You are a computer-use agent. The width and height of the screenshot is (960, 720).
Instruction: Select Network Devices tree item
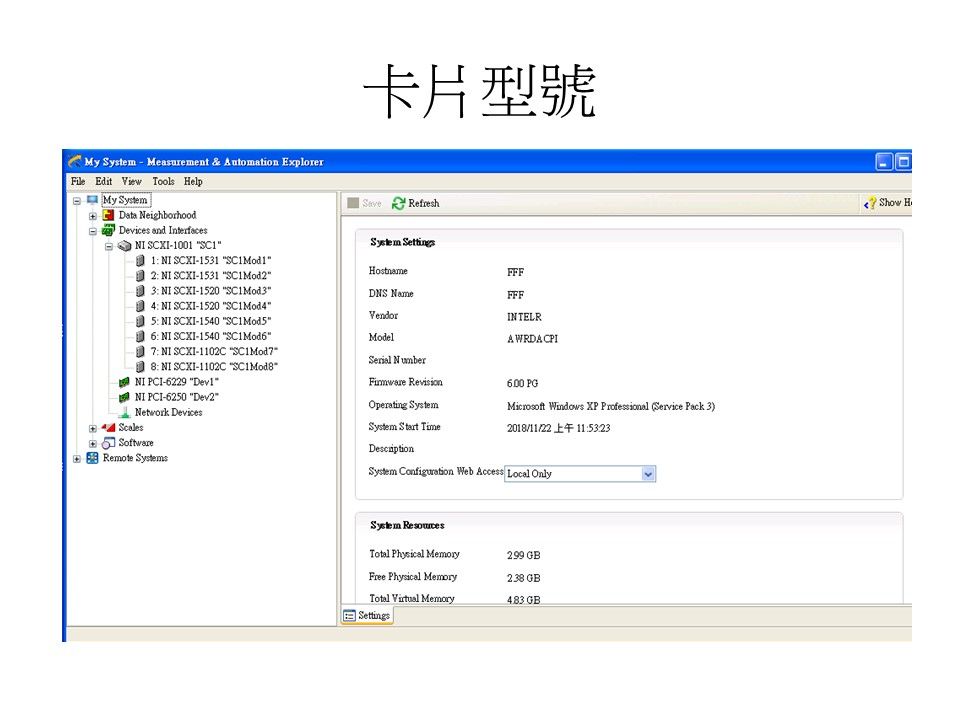(x=168, y=413)
